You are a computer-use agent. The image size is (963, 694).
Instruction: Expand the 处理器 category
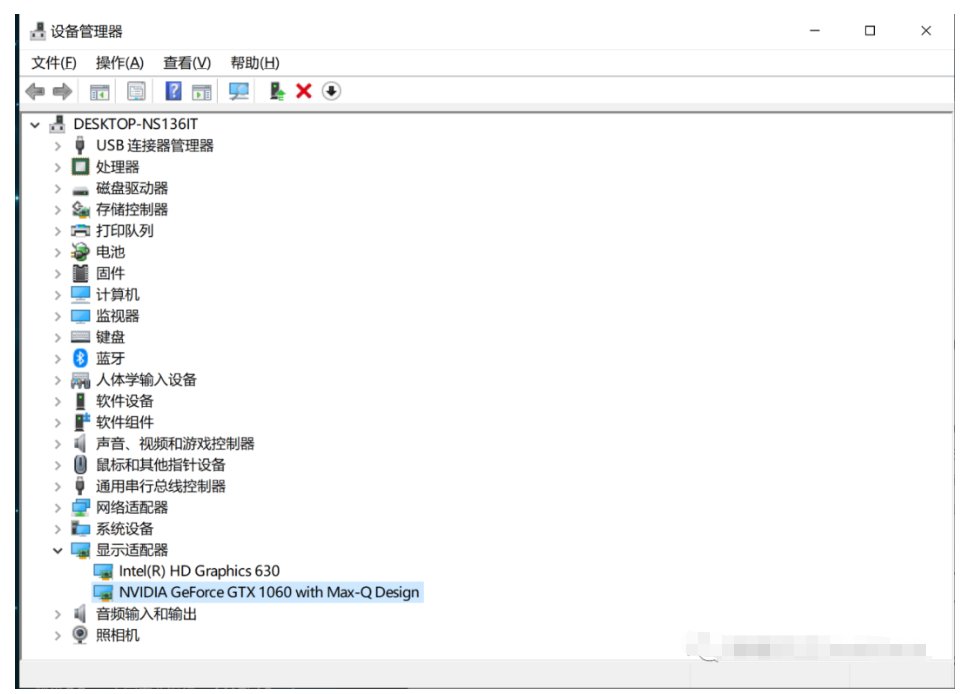(58, 167)
